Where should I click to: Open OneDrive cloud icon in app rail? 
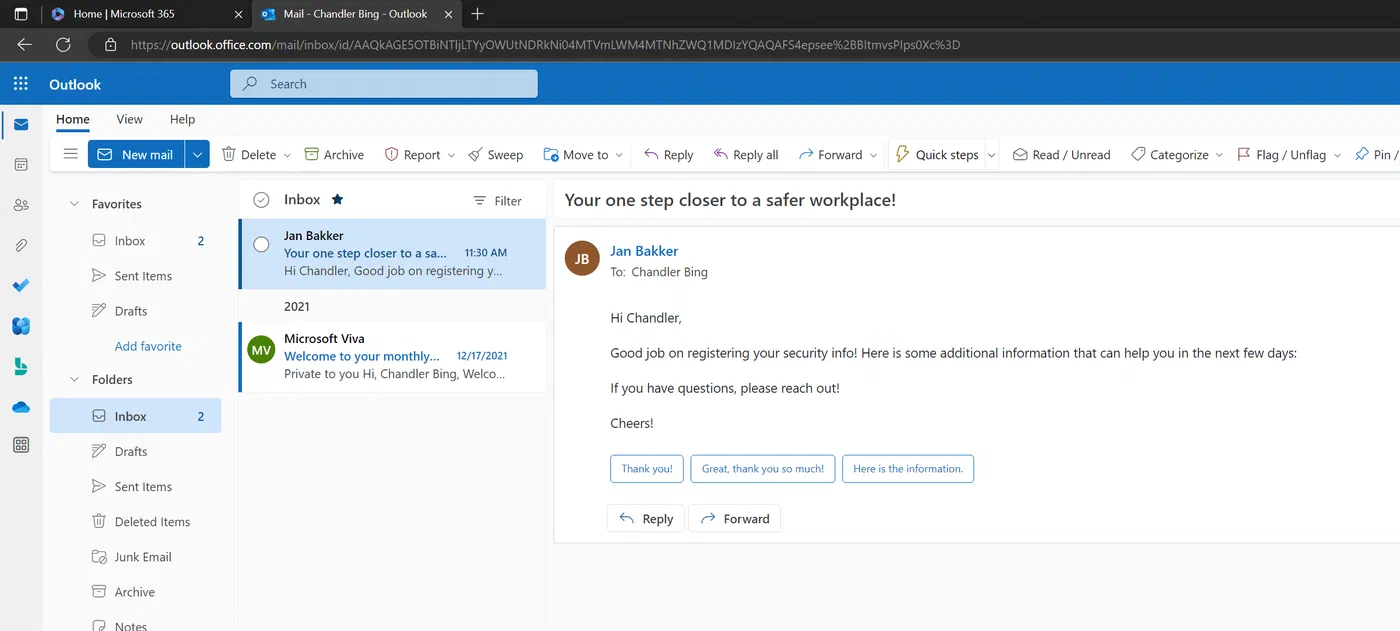[x=21, y=406]
